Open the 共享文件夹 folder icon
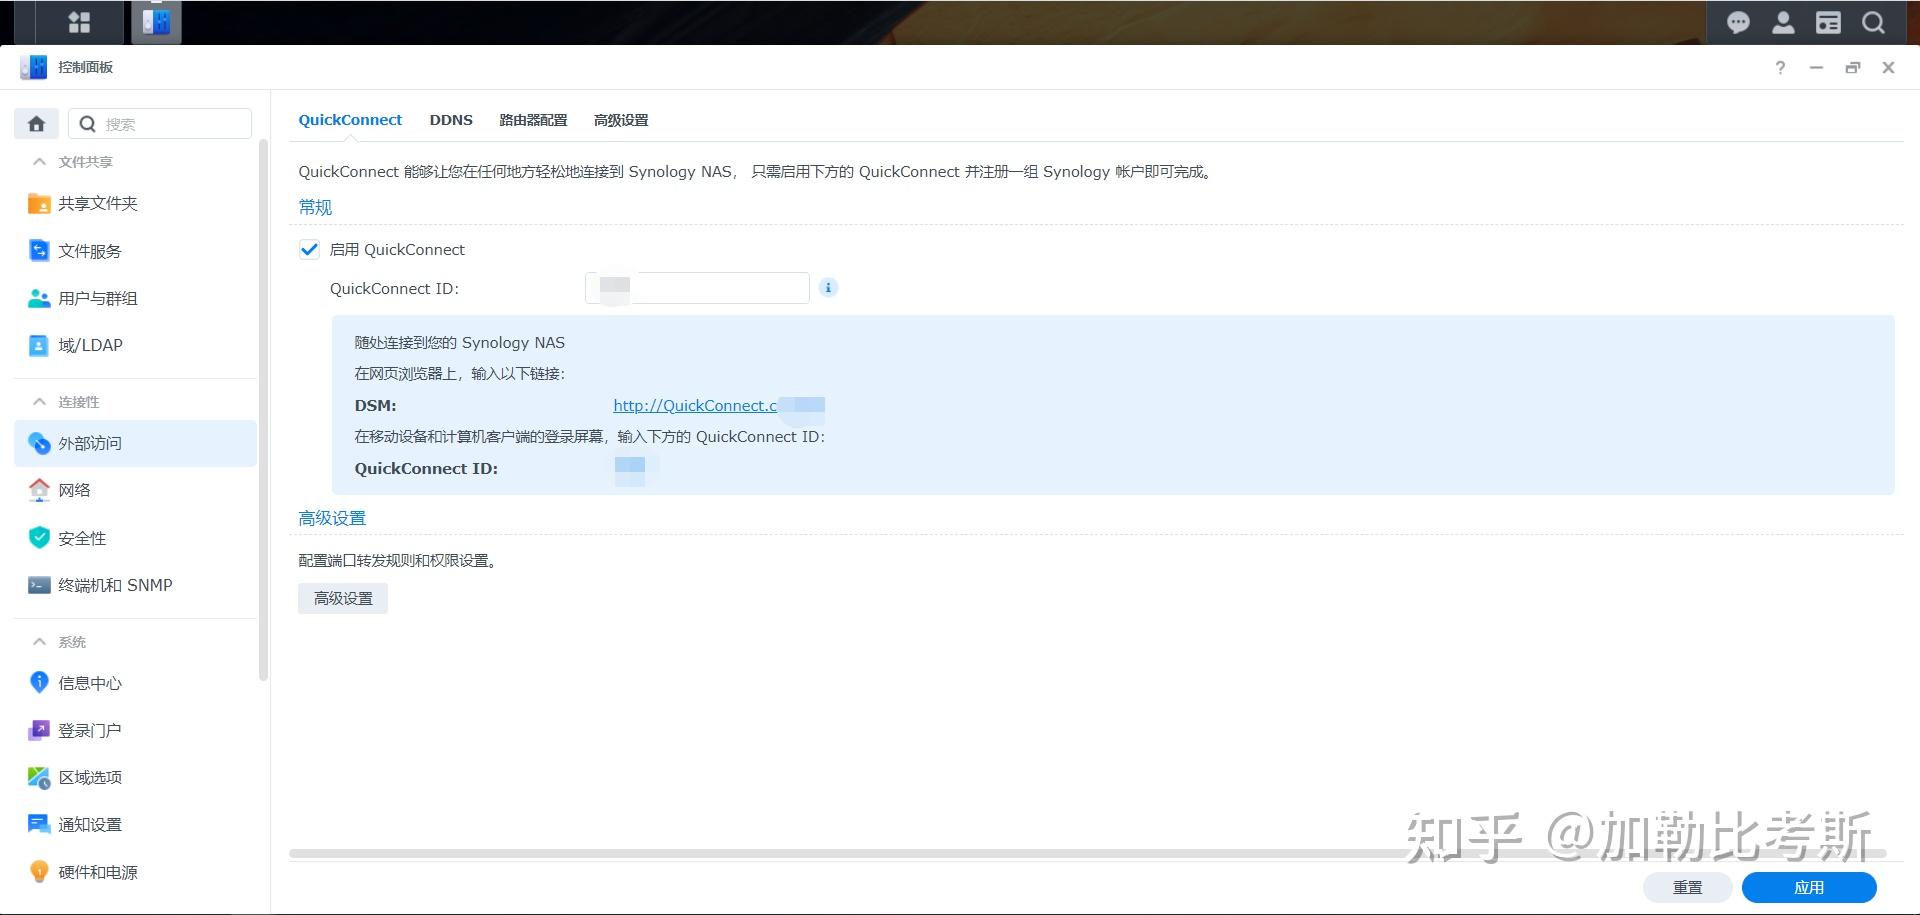 click(39, 204)
